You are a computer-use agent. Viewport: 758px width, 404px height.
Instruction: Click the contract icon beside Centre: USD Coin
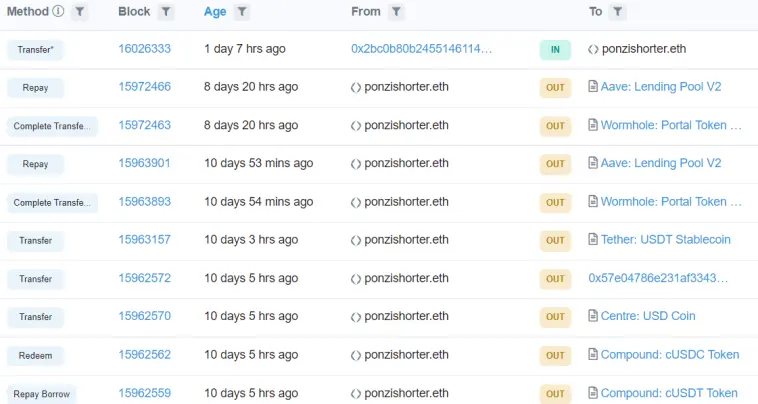593,316
